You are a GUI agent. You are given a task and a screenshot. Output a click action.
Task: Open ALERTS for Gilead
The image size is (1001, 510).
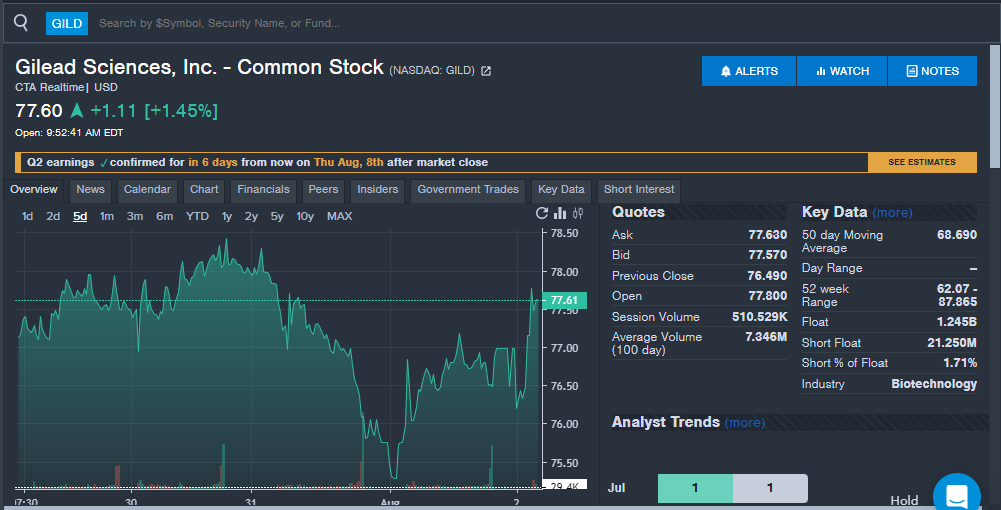[749, 71]
